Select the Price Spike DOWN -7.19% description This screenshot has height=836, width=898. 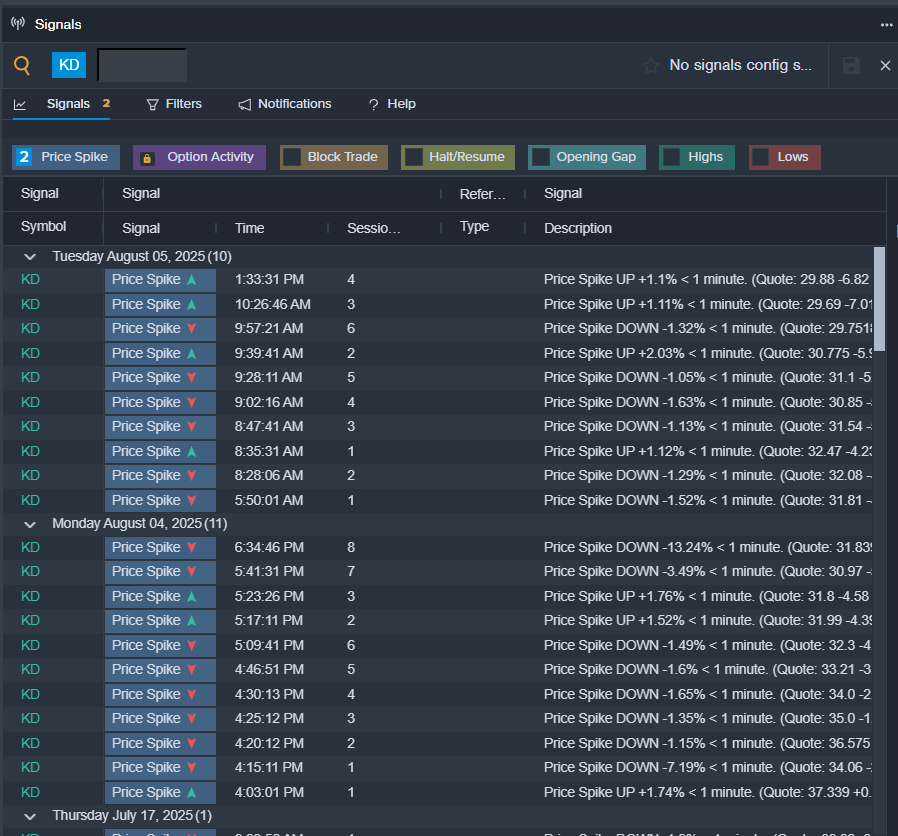tap(708, 767)
